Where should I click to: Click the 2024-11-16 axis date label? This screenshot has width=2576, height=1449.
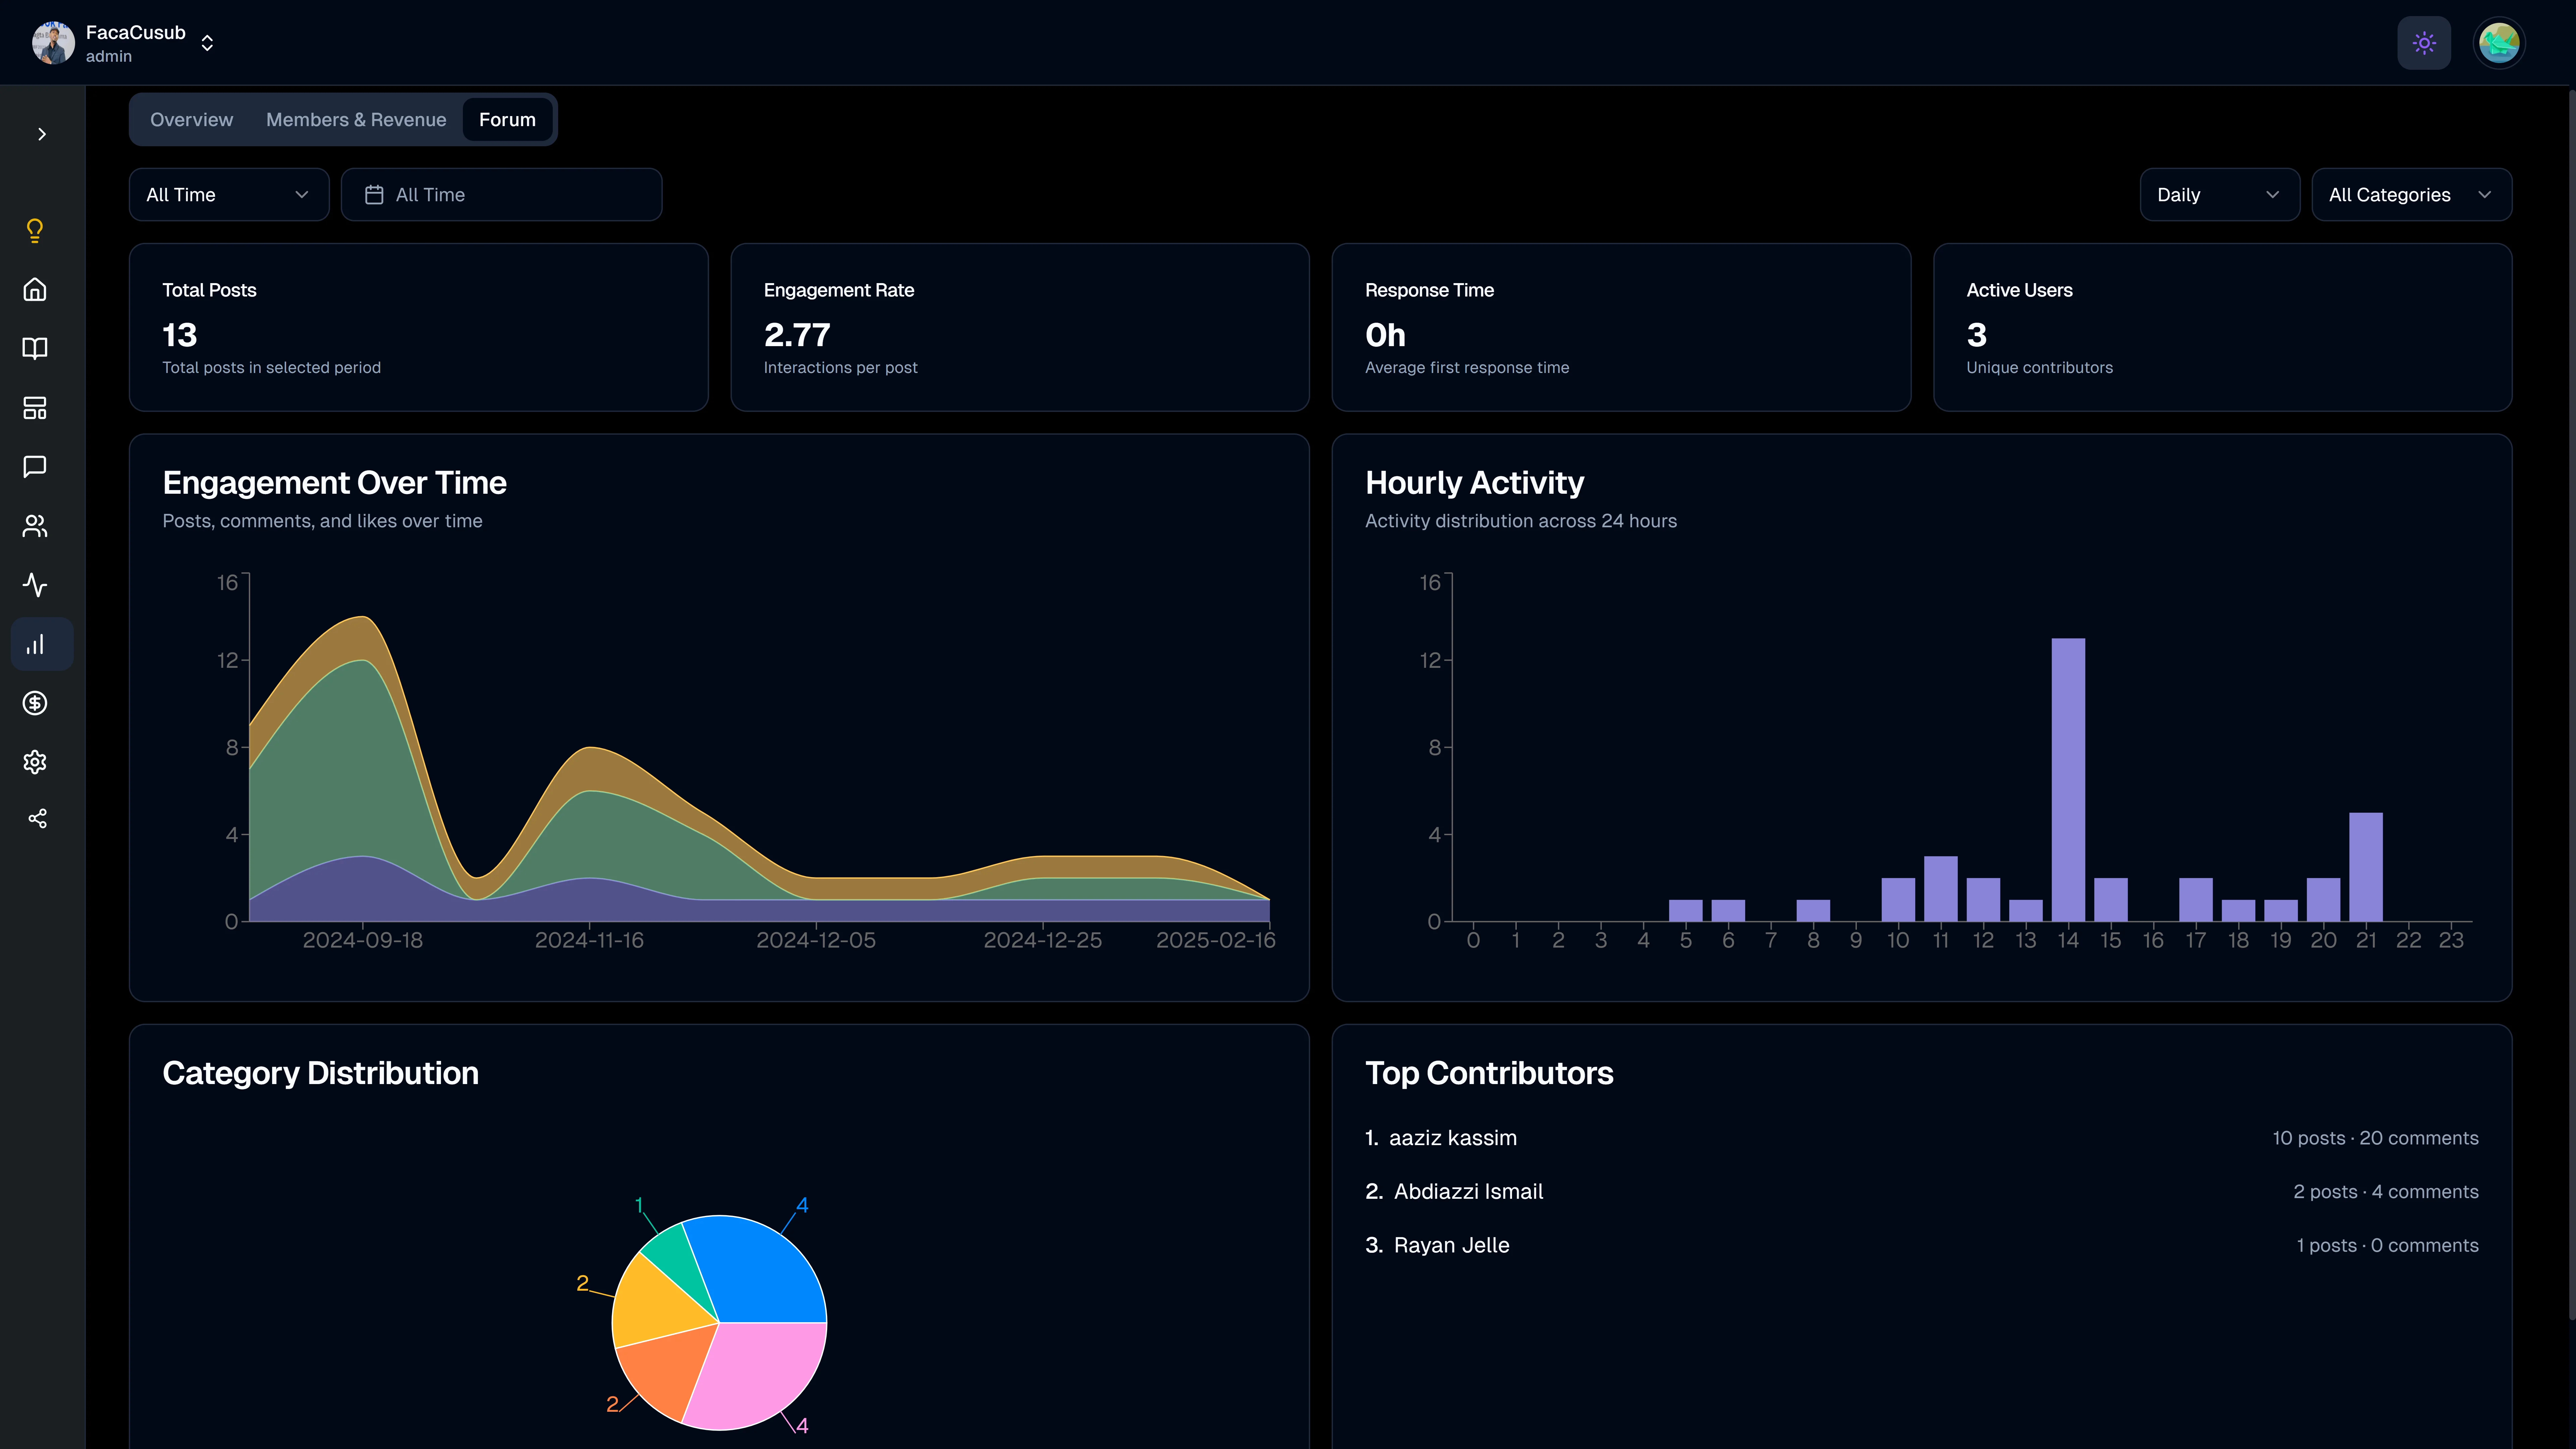tap(589, 941)
